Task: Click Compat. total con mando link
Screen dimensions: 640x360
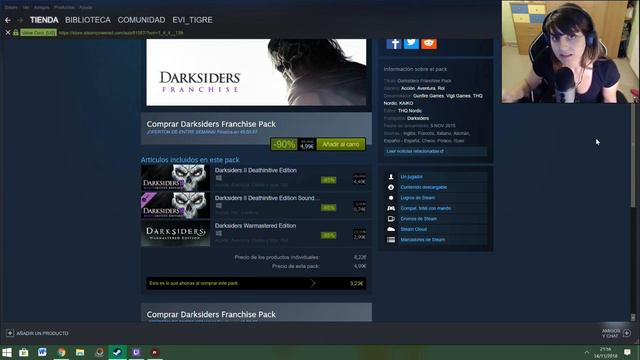Action: [426, 208]
